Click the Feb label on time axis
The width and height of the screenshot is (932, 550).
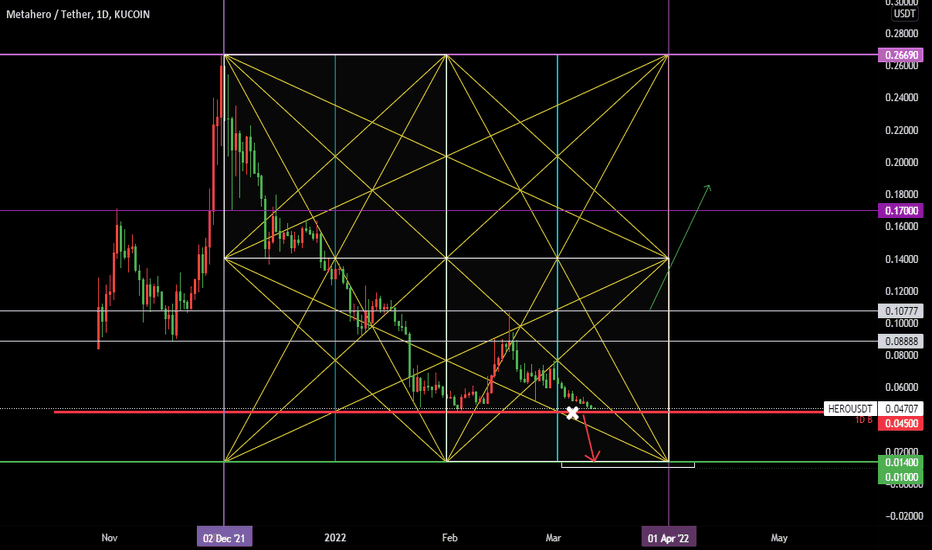(450, 538)
